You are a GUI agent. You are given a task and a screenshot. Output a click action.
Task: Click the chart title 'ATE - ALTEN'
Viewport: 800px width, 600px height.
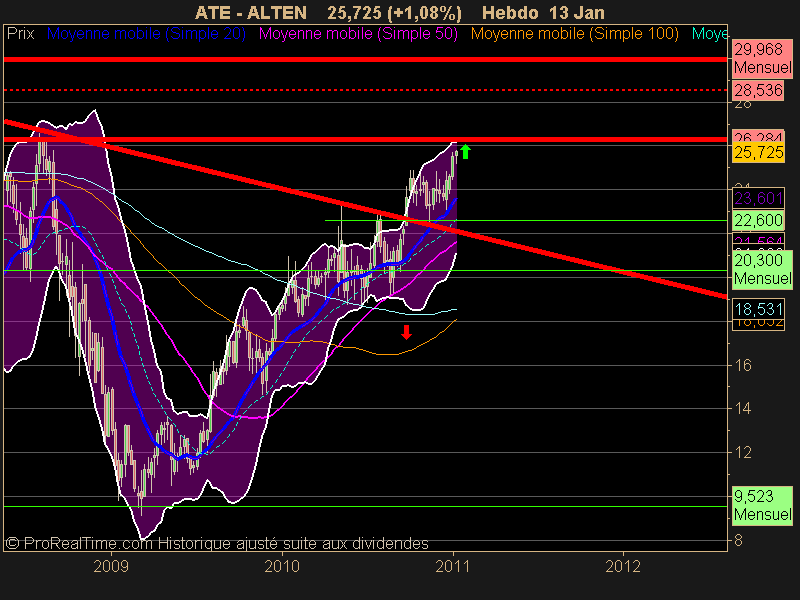(x=251, y=13)
